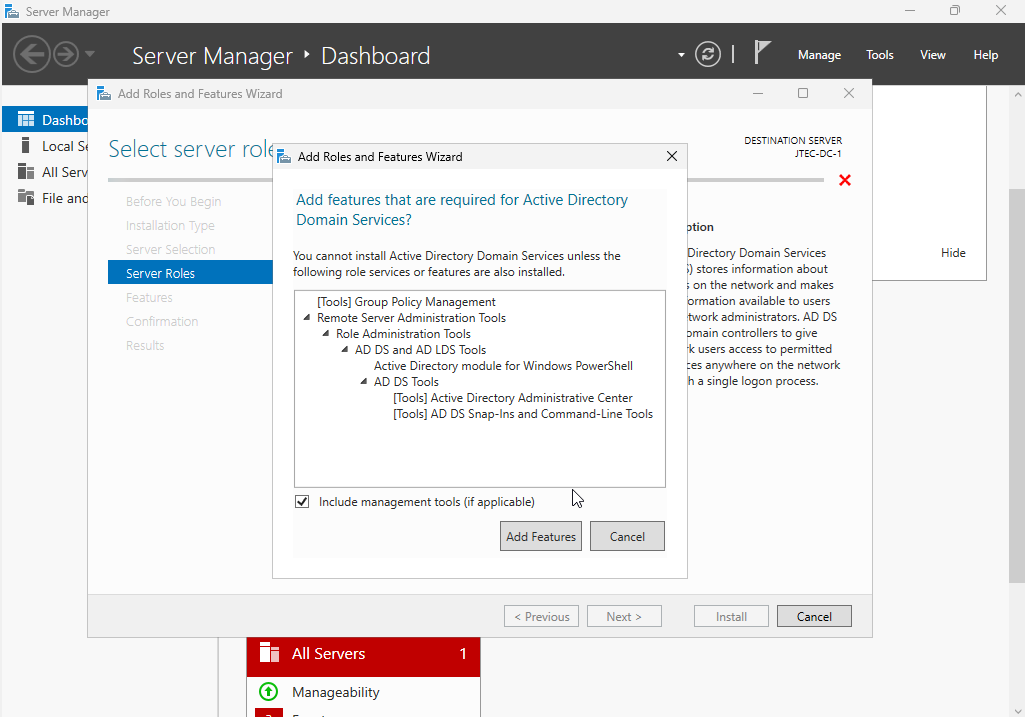Click the red X error icon
The image size is (1025, 717).
pyautogui.click(x=845, y=180)
